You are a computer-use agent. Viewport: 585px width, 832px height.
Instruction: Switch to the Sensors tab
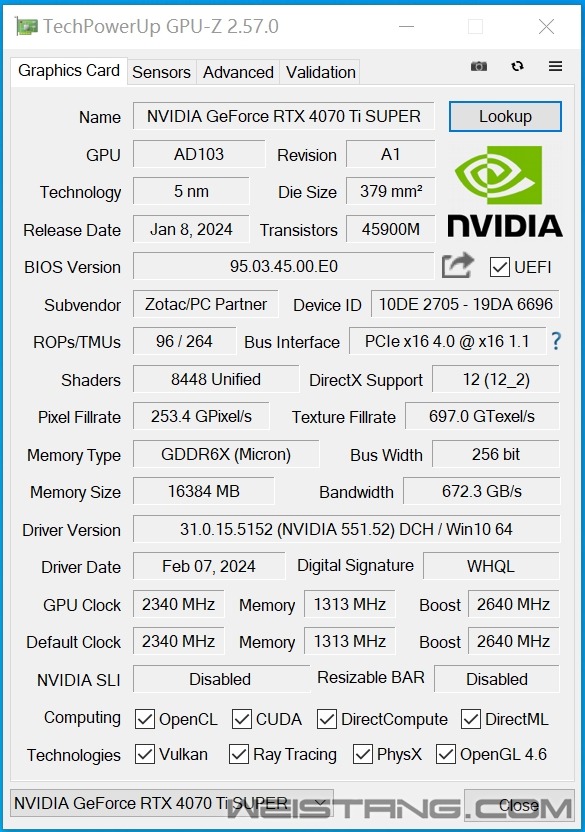pyautogui.click(x=161, y=72)
